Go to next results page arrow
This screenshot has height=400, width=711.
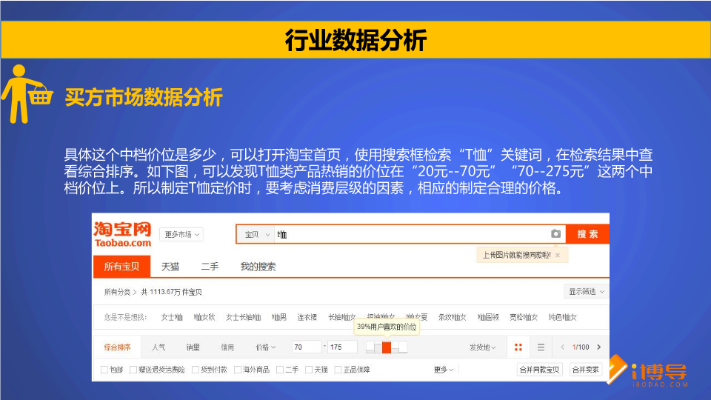(597, 347)
